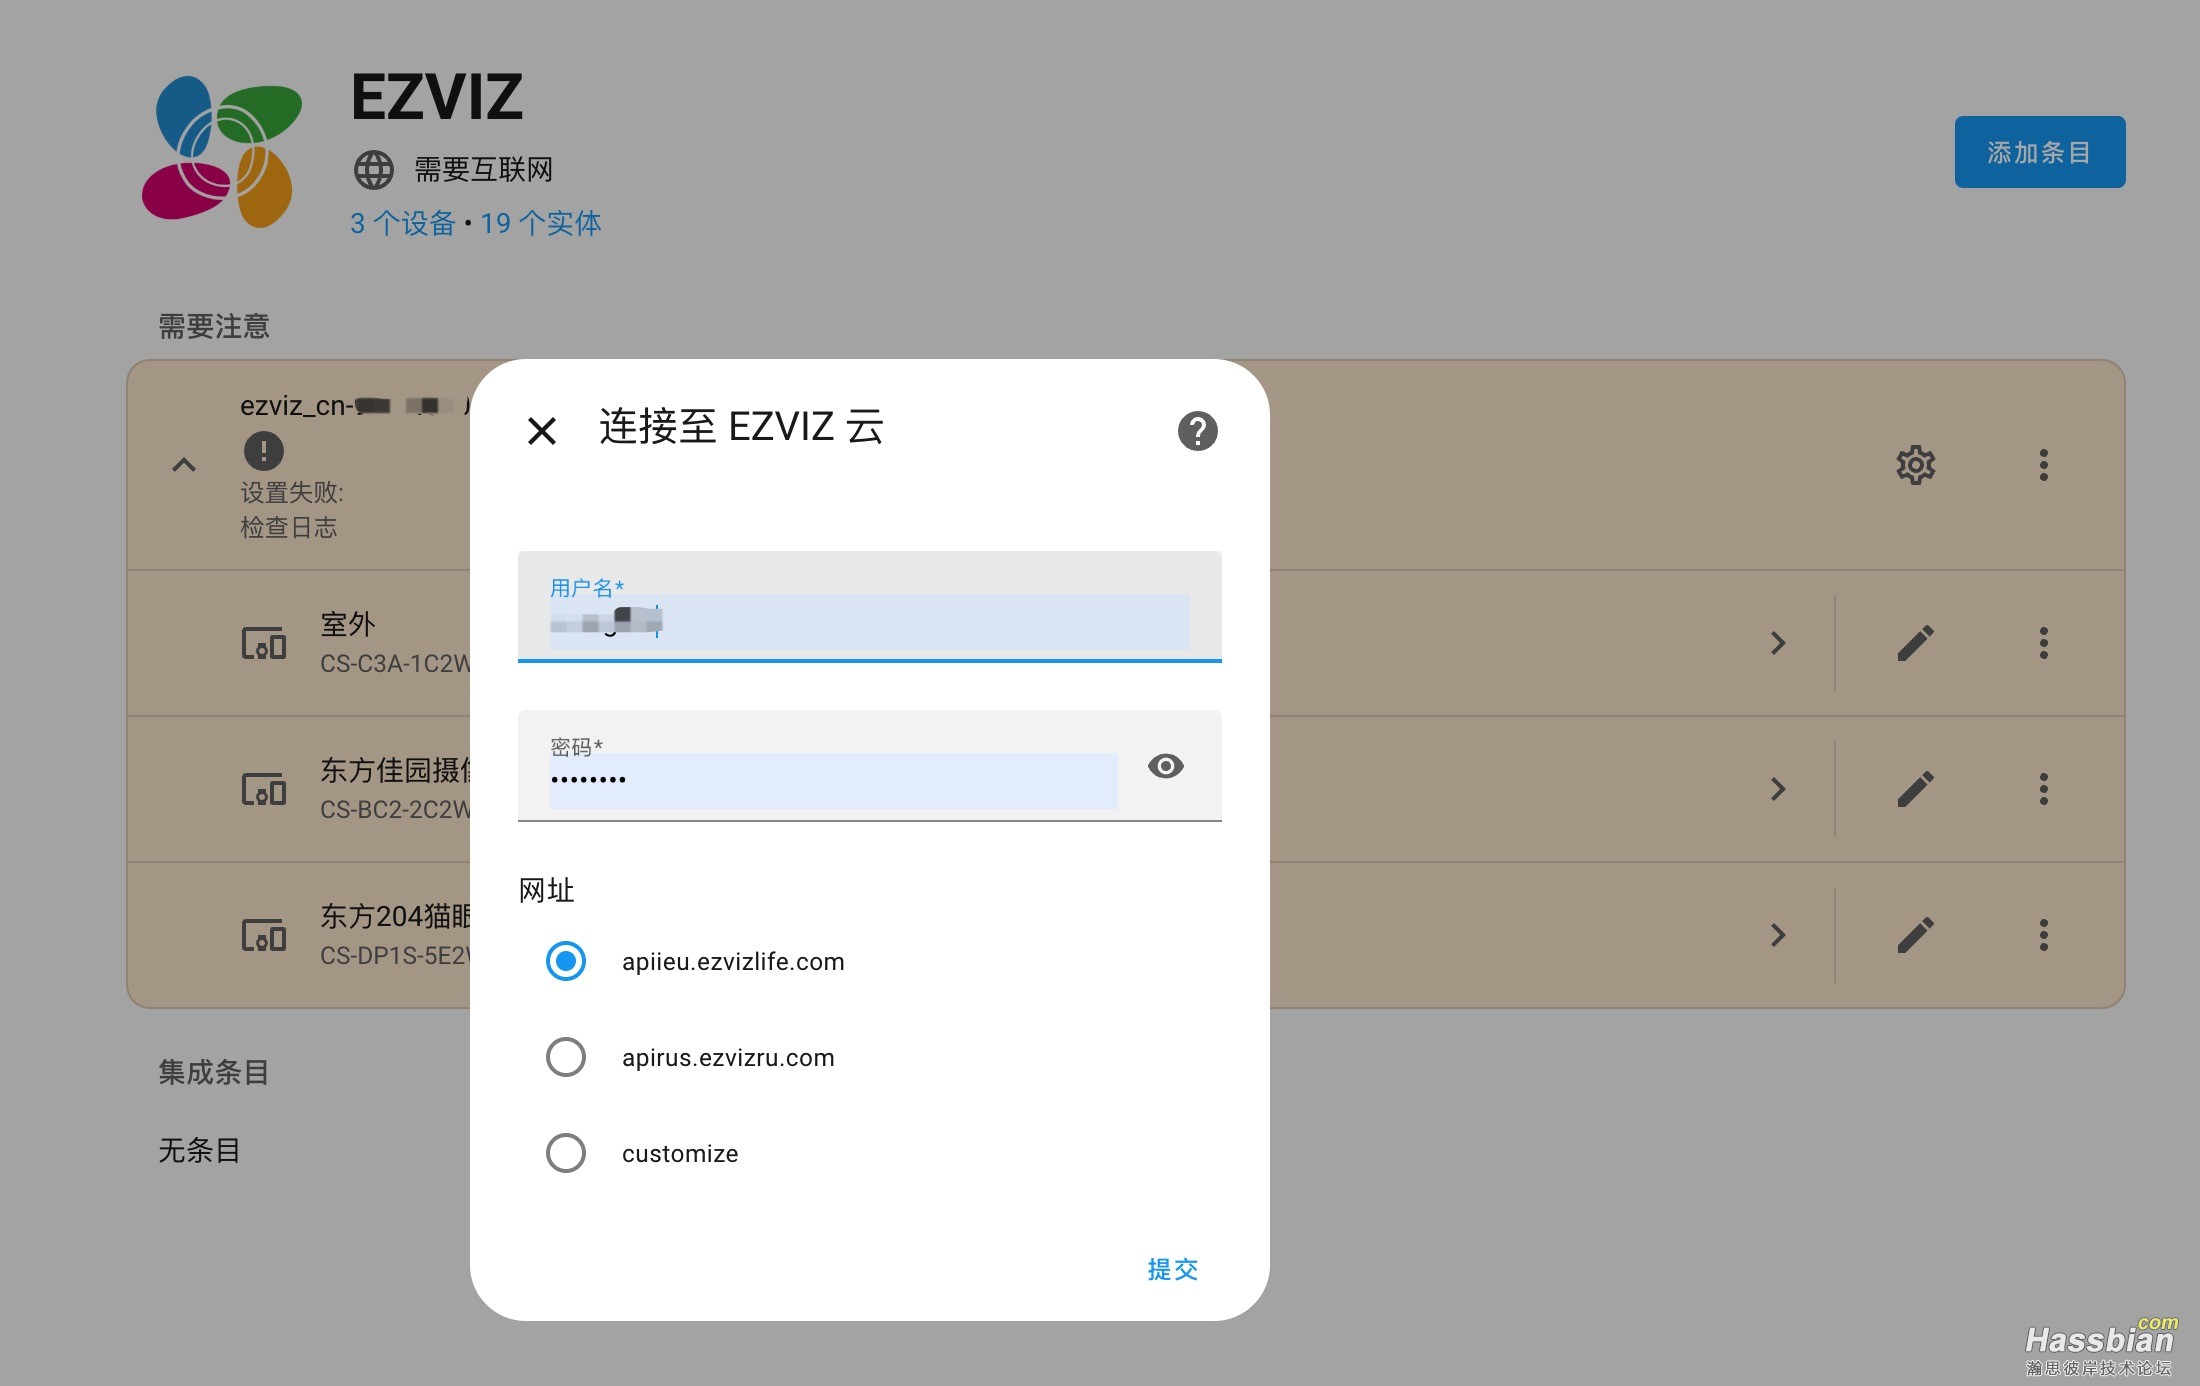The height and width of the screenshot is (1386, 2200).
Task: Click the device icon beside 室外
Action: (264, 643)
